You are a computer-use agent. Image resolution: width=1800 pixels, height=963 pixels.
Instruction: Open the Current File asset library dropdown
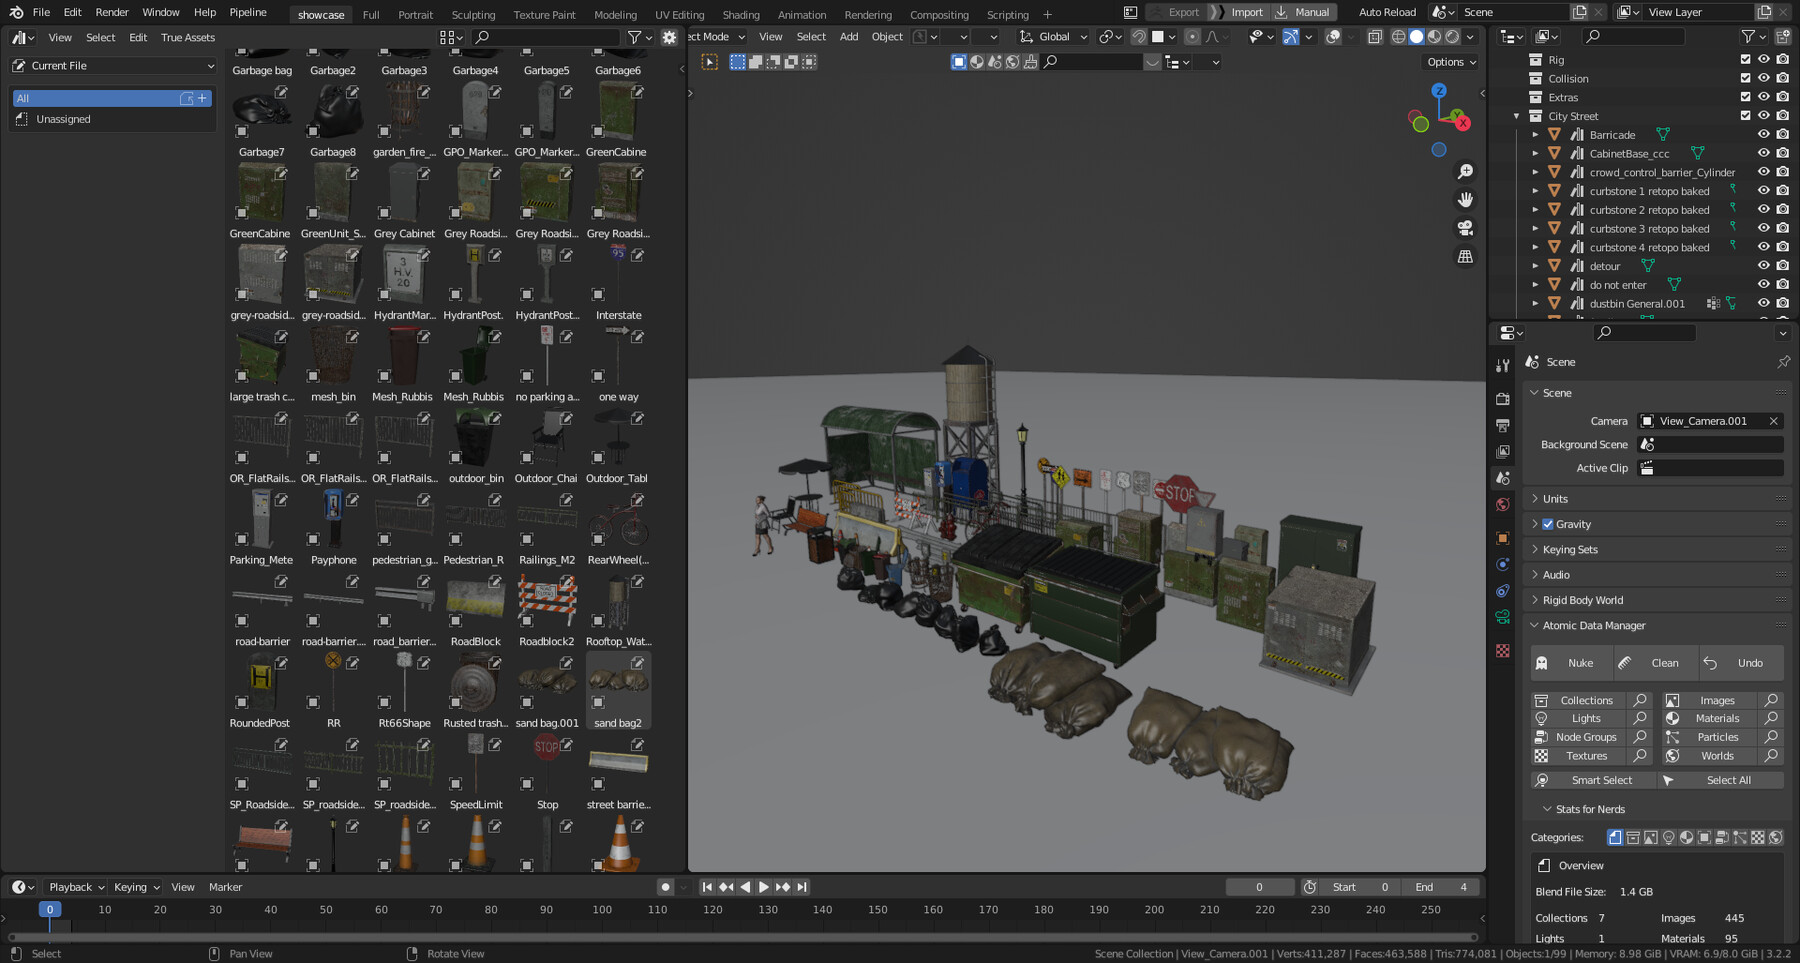click(x=112, y=65)
